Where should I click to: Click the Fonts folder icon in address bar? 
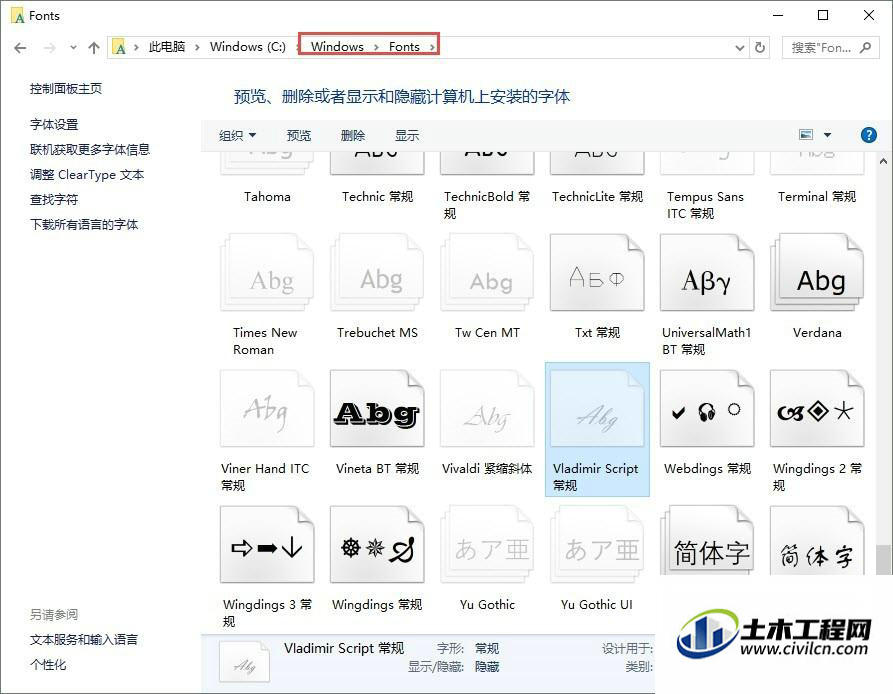click(119, 47)
